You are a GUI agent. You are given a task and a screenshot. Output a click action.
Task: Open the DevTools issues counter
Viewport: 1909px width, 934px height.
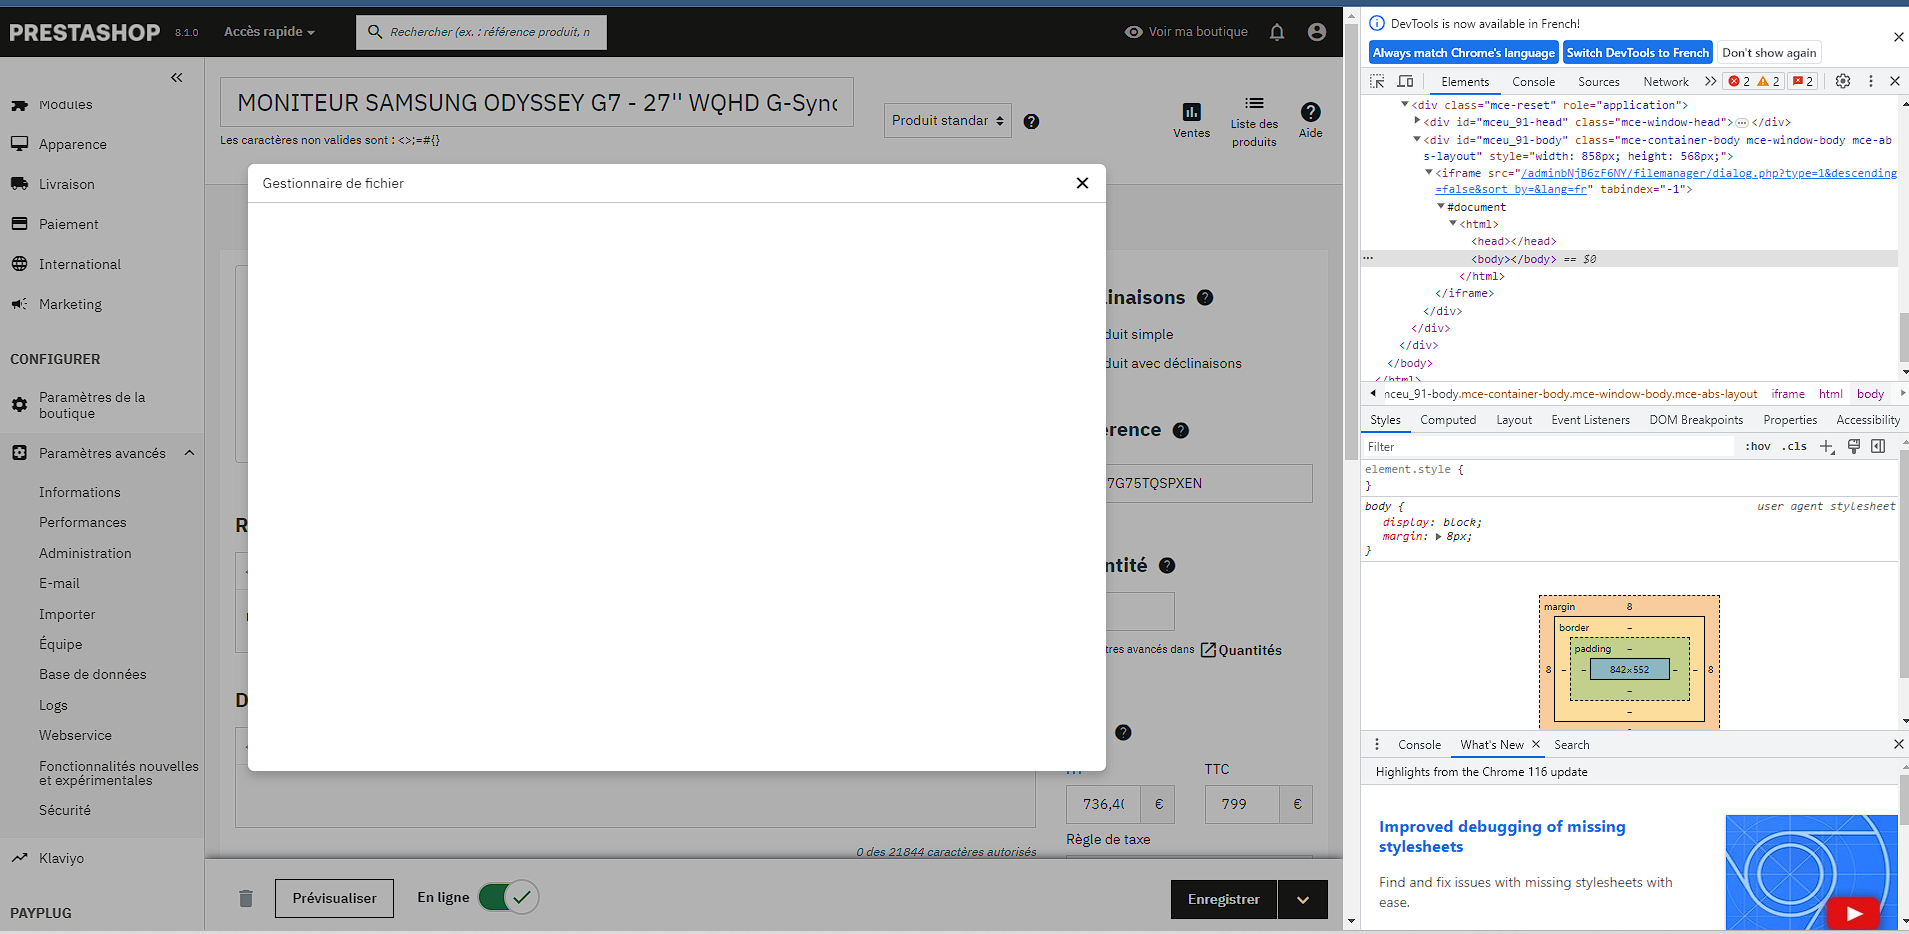(1803, 81)
